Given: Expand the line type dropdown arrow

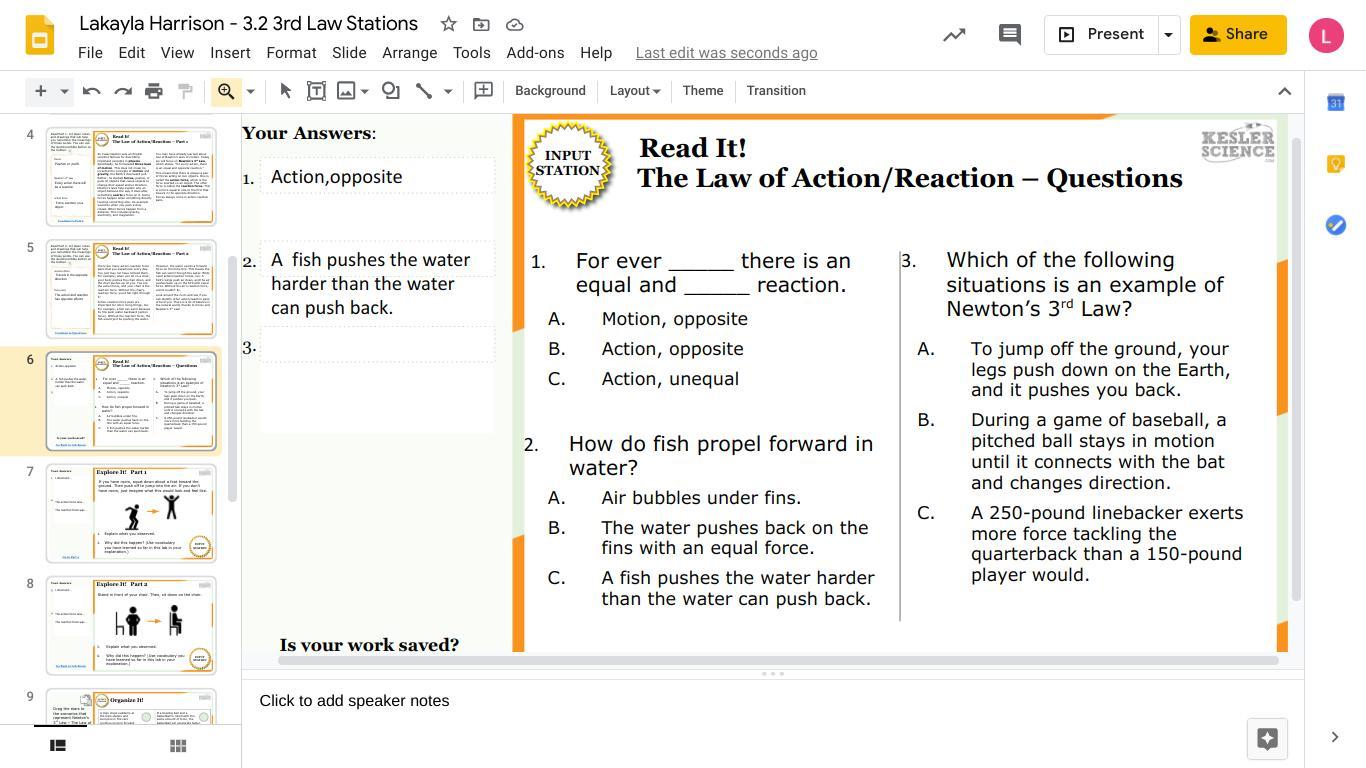Looking at the screenshot, I should tap(448, 91).
